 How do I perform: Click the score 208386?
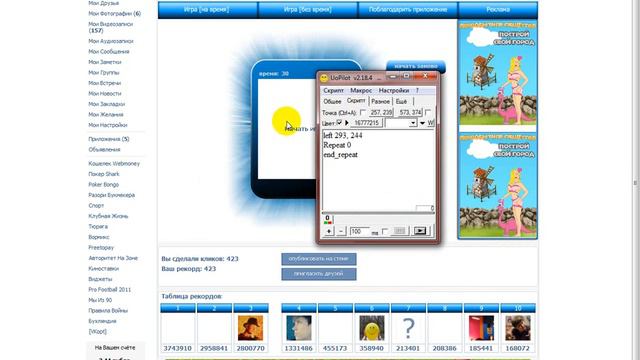[444, 349]
